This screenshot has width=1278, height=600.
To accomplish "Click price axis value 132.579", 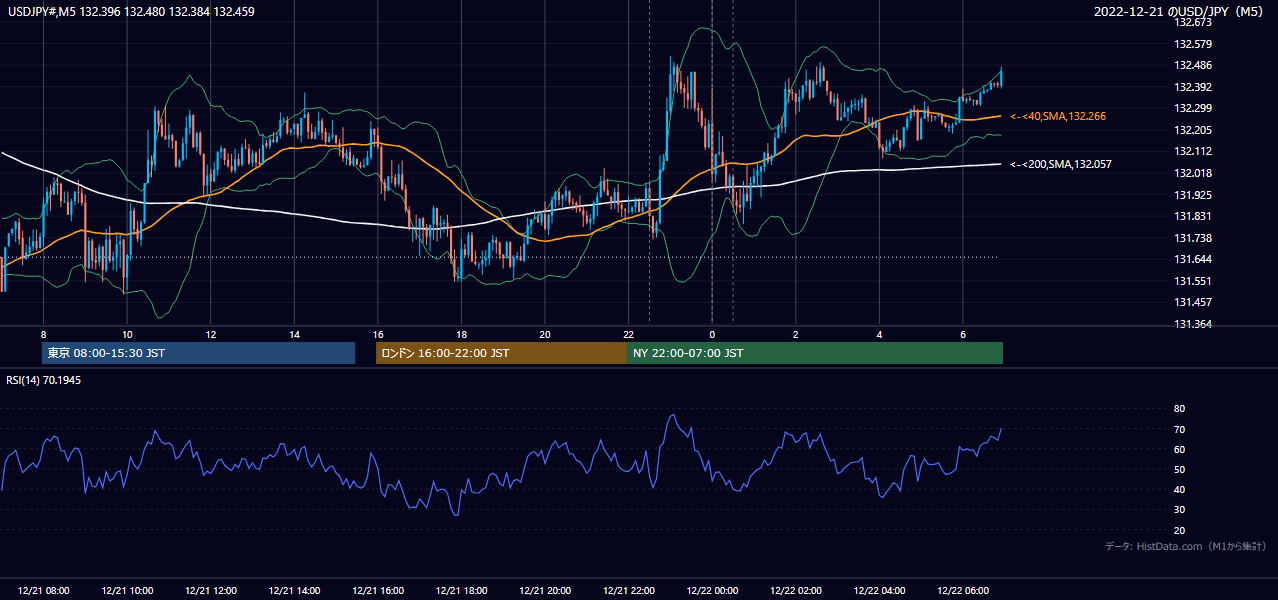I will click(1192, 44).
